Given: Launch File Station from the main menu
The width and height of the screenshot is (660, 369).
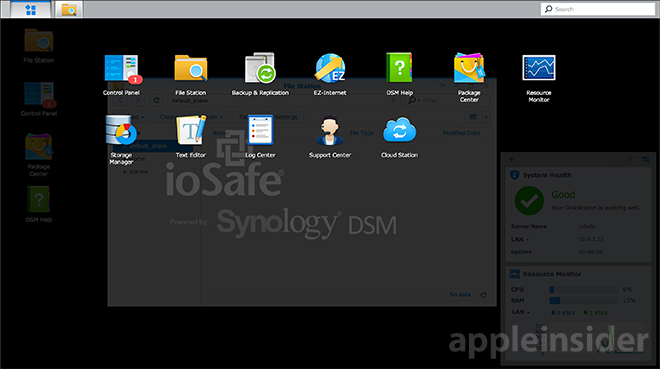Looking at the screenshot, I should pyautogui.click(x=191, y=74).
